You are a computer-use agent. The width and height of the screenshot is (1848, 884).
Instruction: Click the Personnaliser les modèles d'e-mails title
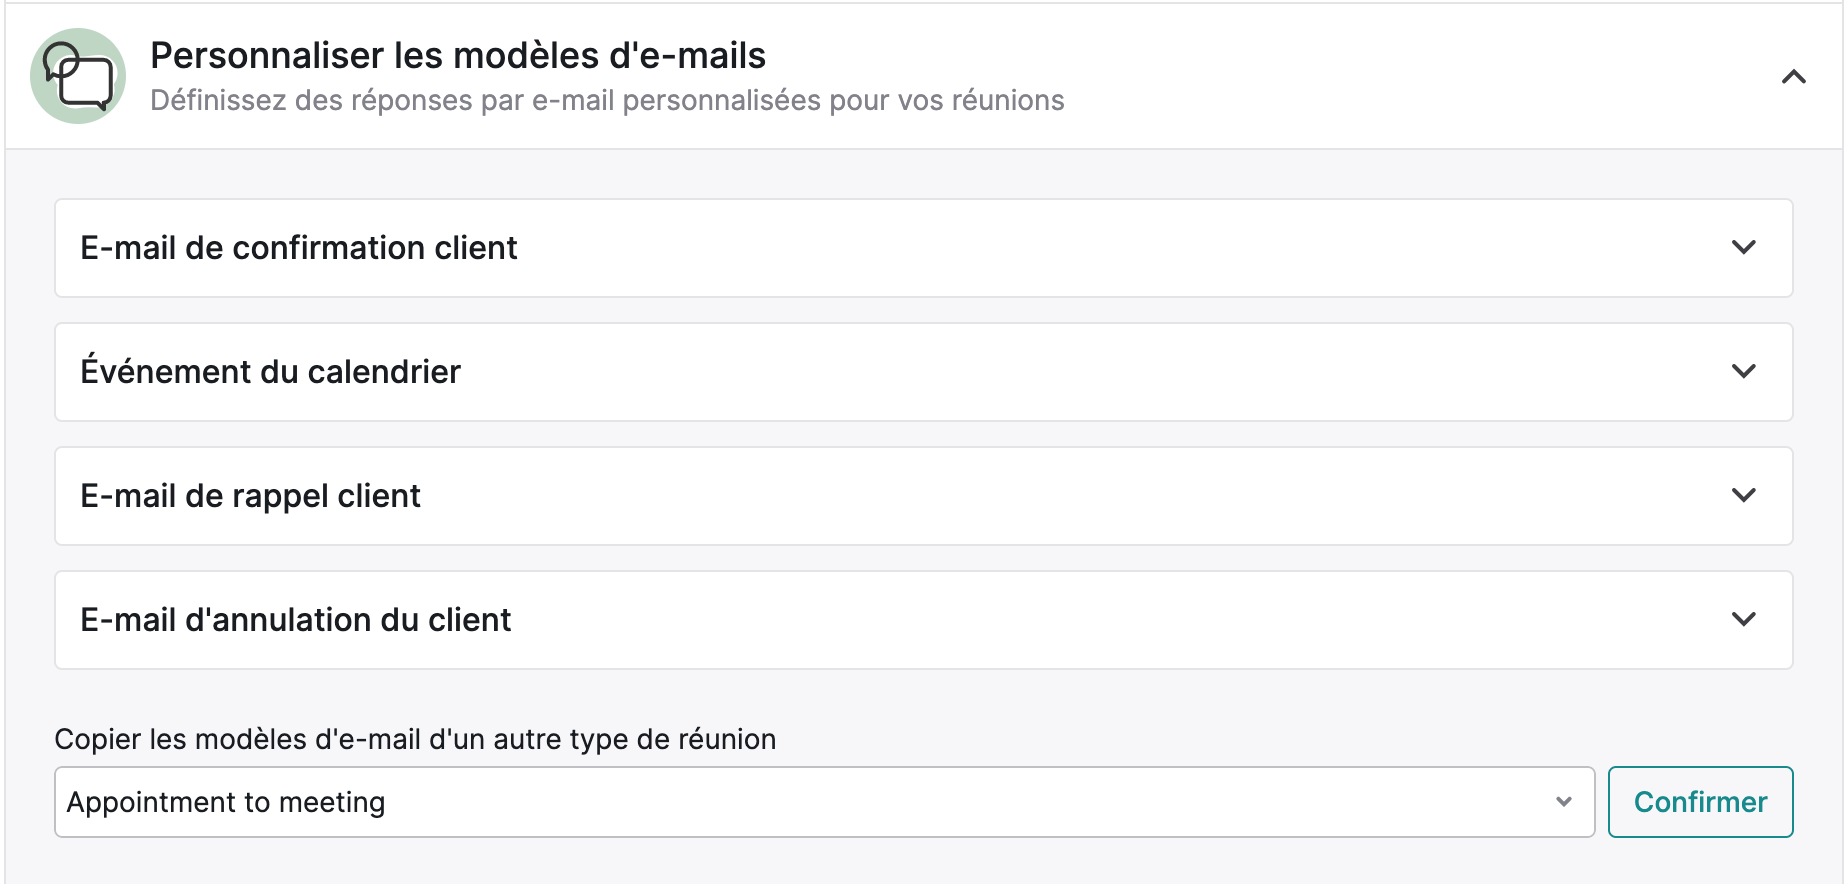pos(458,55)
